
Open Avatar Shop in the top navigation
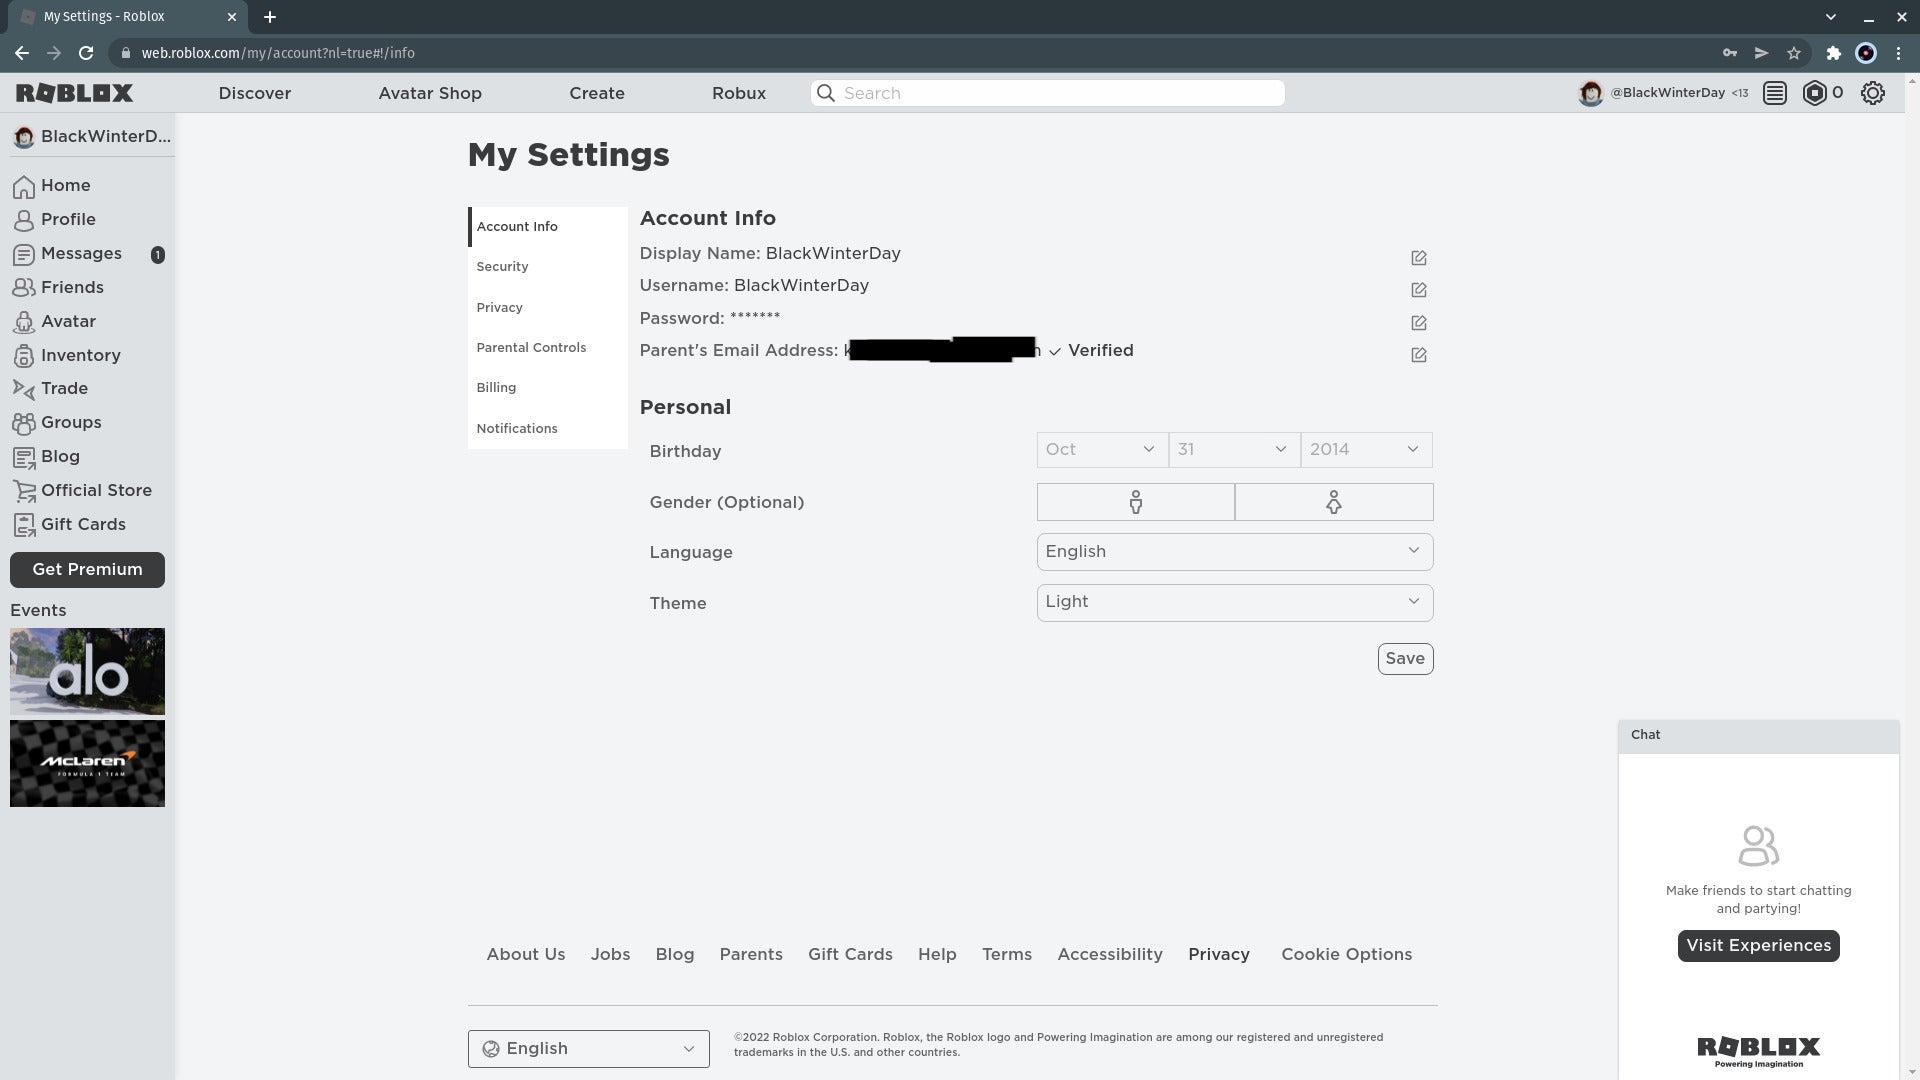tap(430, 93)
